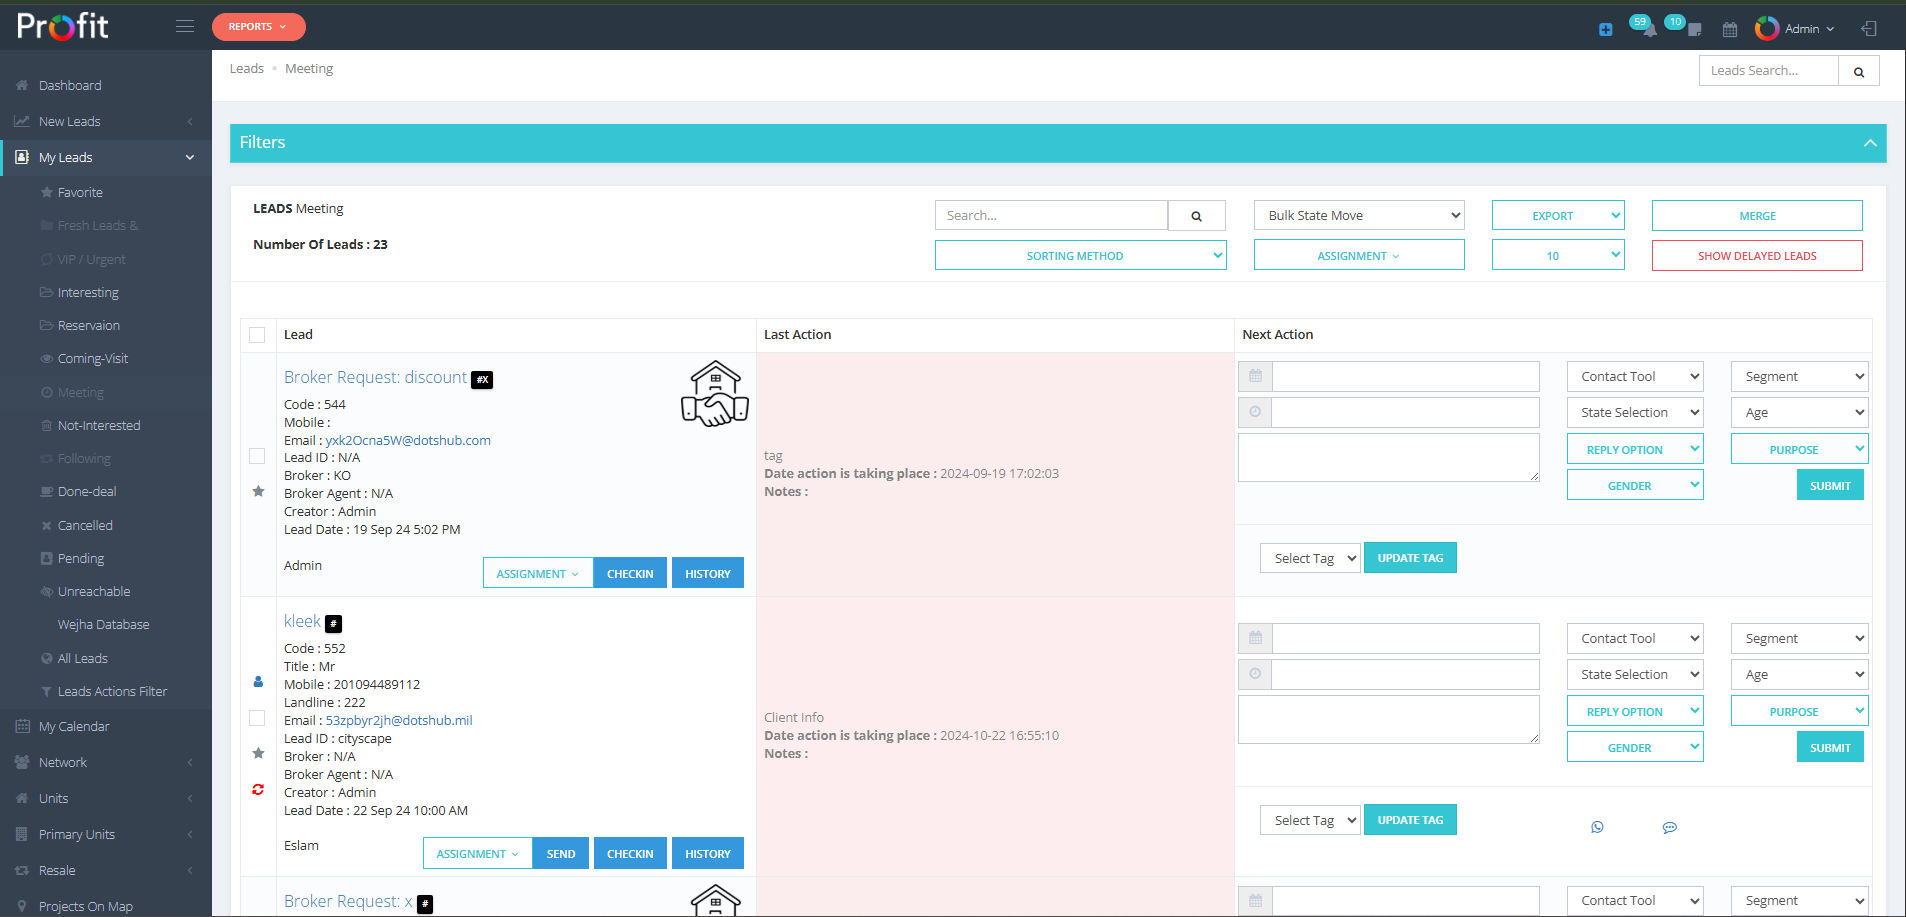Click the SHOW DELAYED LEADS button
This screenshot has height=917, width=1906.
pyautogui.click(x=1756, y=256)
